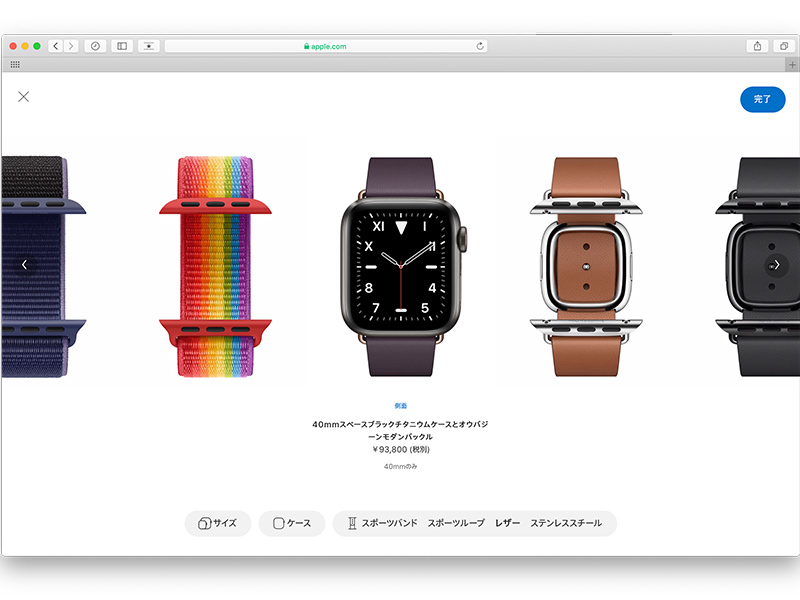Open the ケース case option
Viewport: 800px width, 600px height.
(292, 523)
